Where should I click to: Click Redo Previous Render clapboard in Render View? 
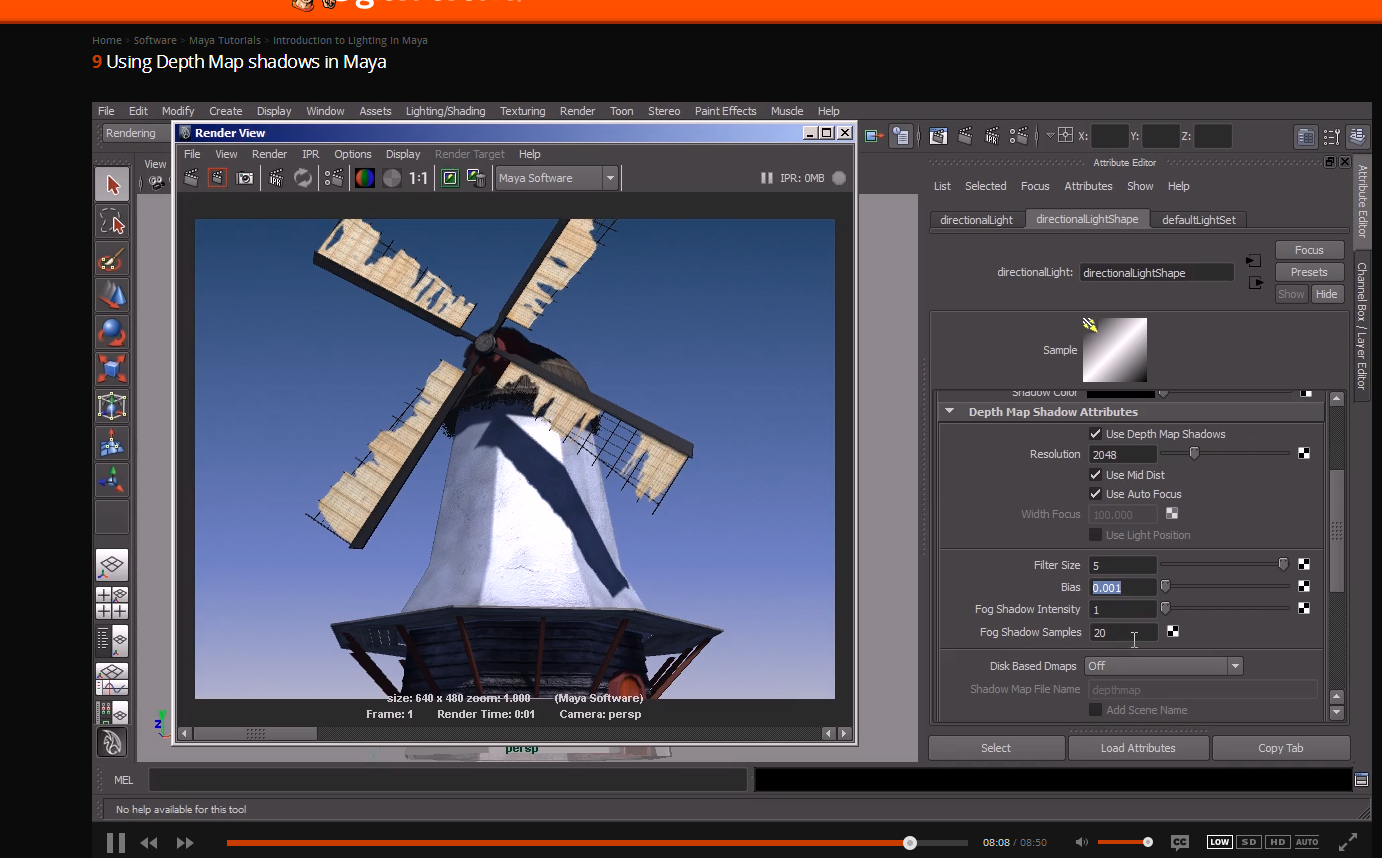tap(191, 178)
